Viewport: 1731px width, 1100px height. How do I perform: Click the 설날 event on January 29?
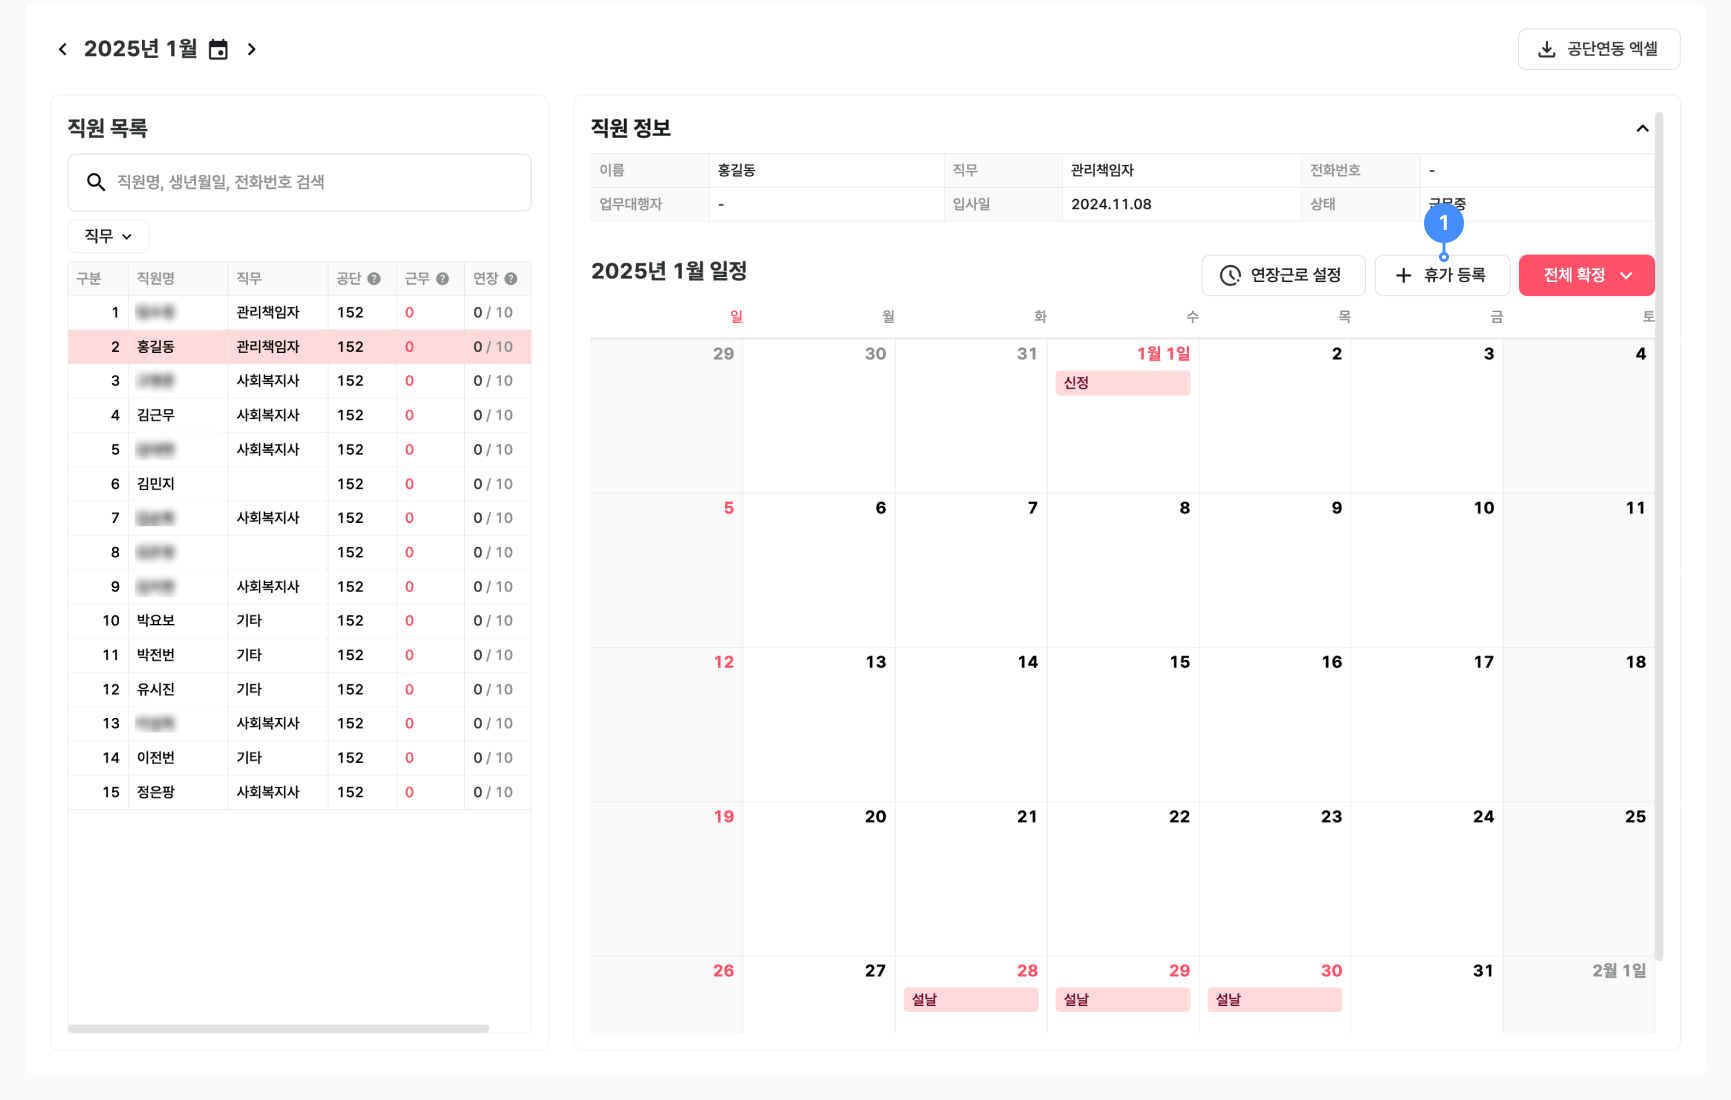[x=1122, y=1000]
